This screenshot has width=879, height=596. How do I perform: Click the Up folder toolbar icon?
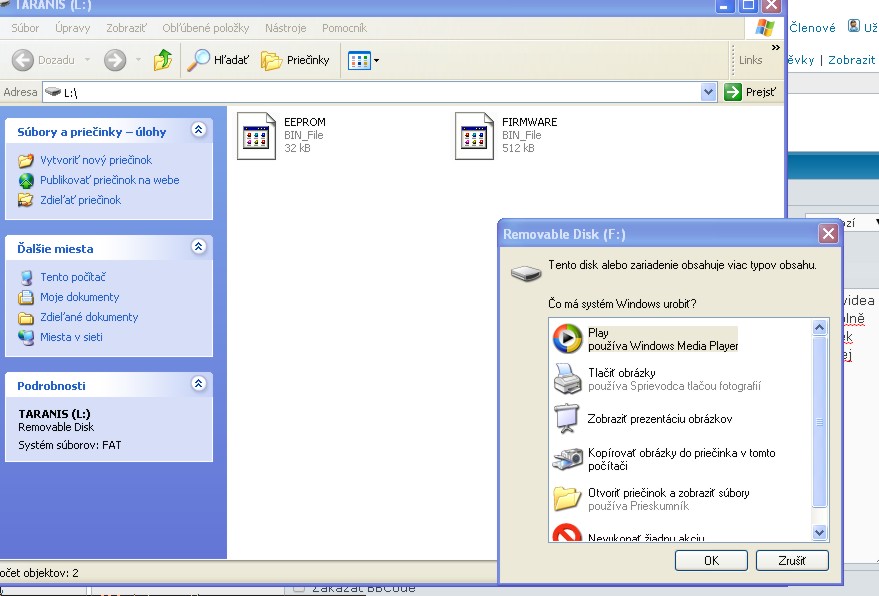click(x=163, y=61)
